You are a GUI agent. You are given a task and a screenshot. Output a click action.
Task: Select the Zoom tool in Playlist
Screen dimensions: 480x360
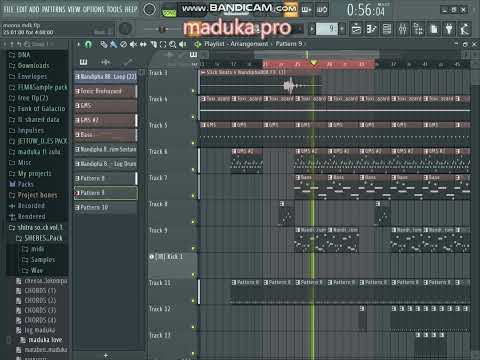pos(173,44)
